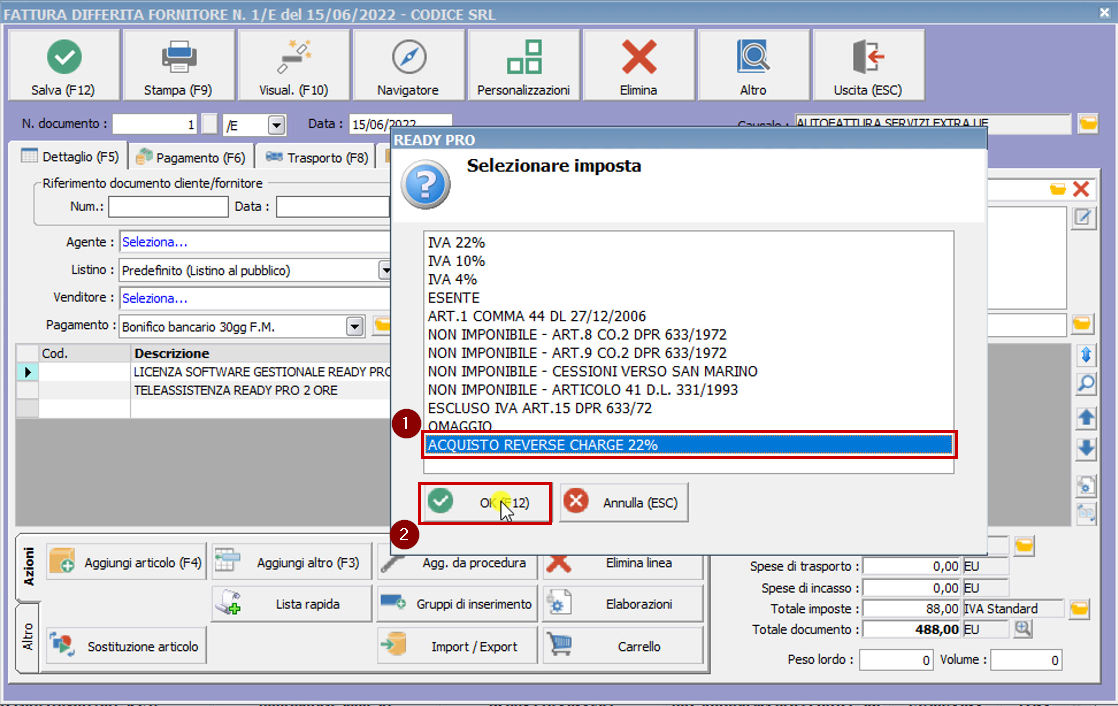Image resolution: width=1118 pixels, height=706 pixels.
Task: Open Import / Export
Action: pos(457,646)
